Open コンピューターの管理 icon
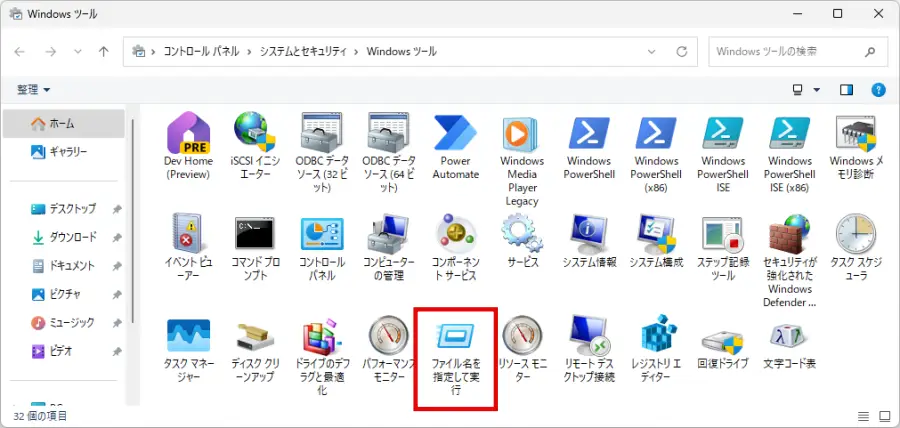900x428 pixels. coord(389,234)
